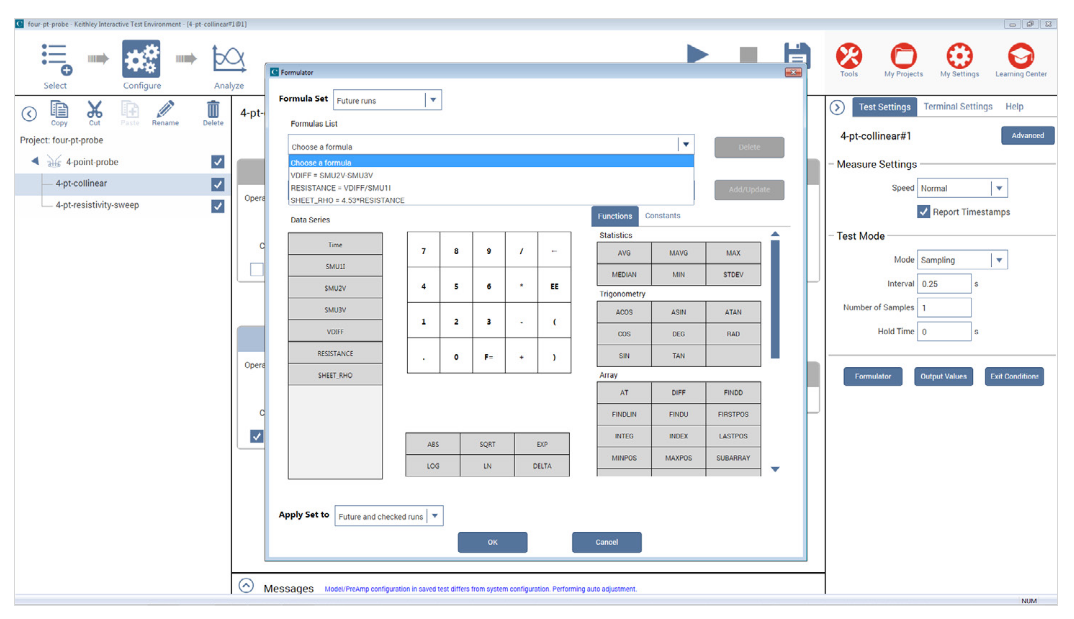Open My Projects folder icon
Viewport: 1074px width, 619px height.
(x=903, y=57)
